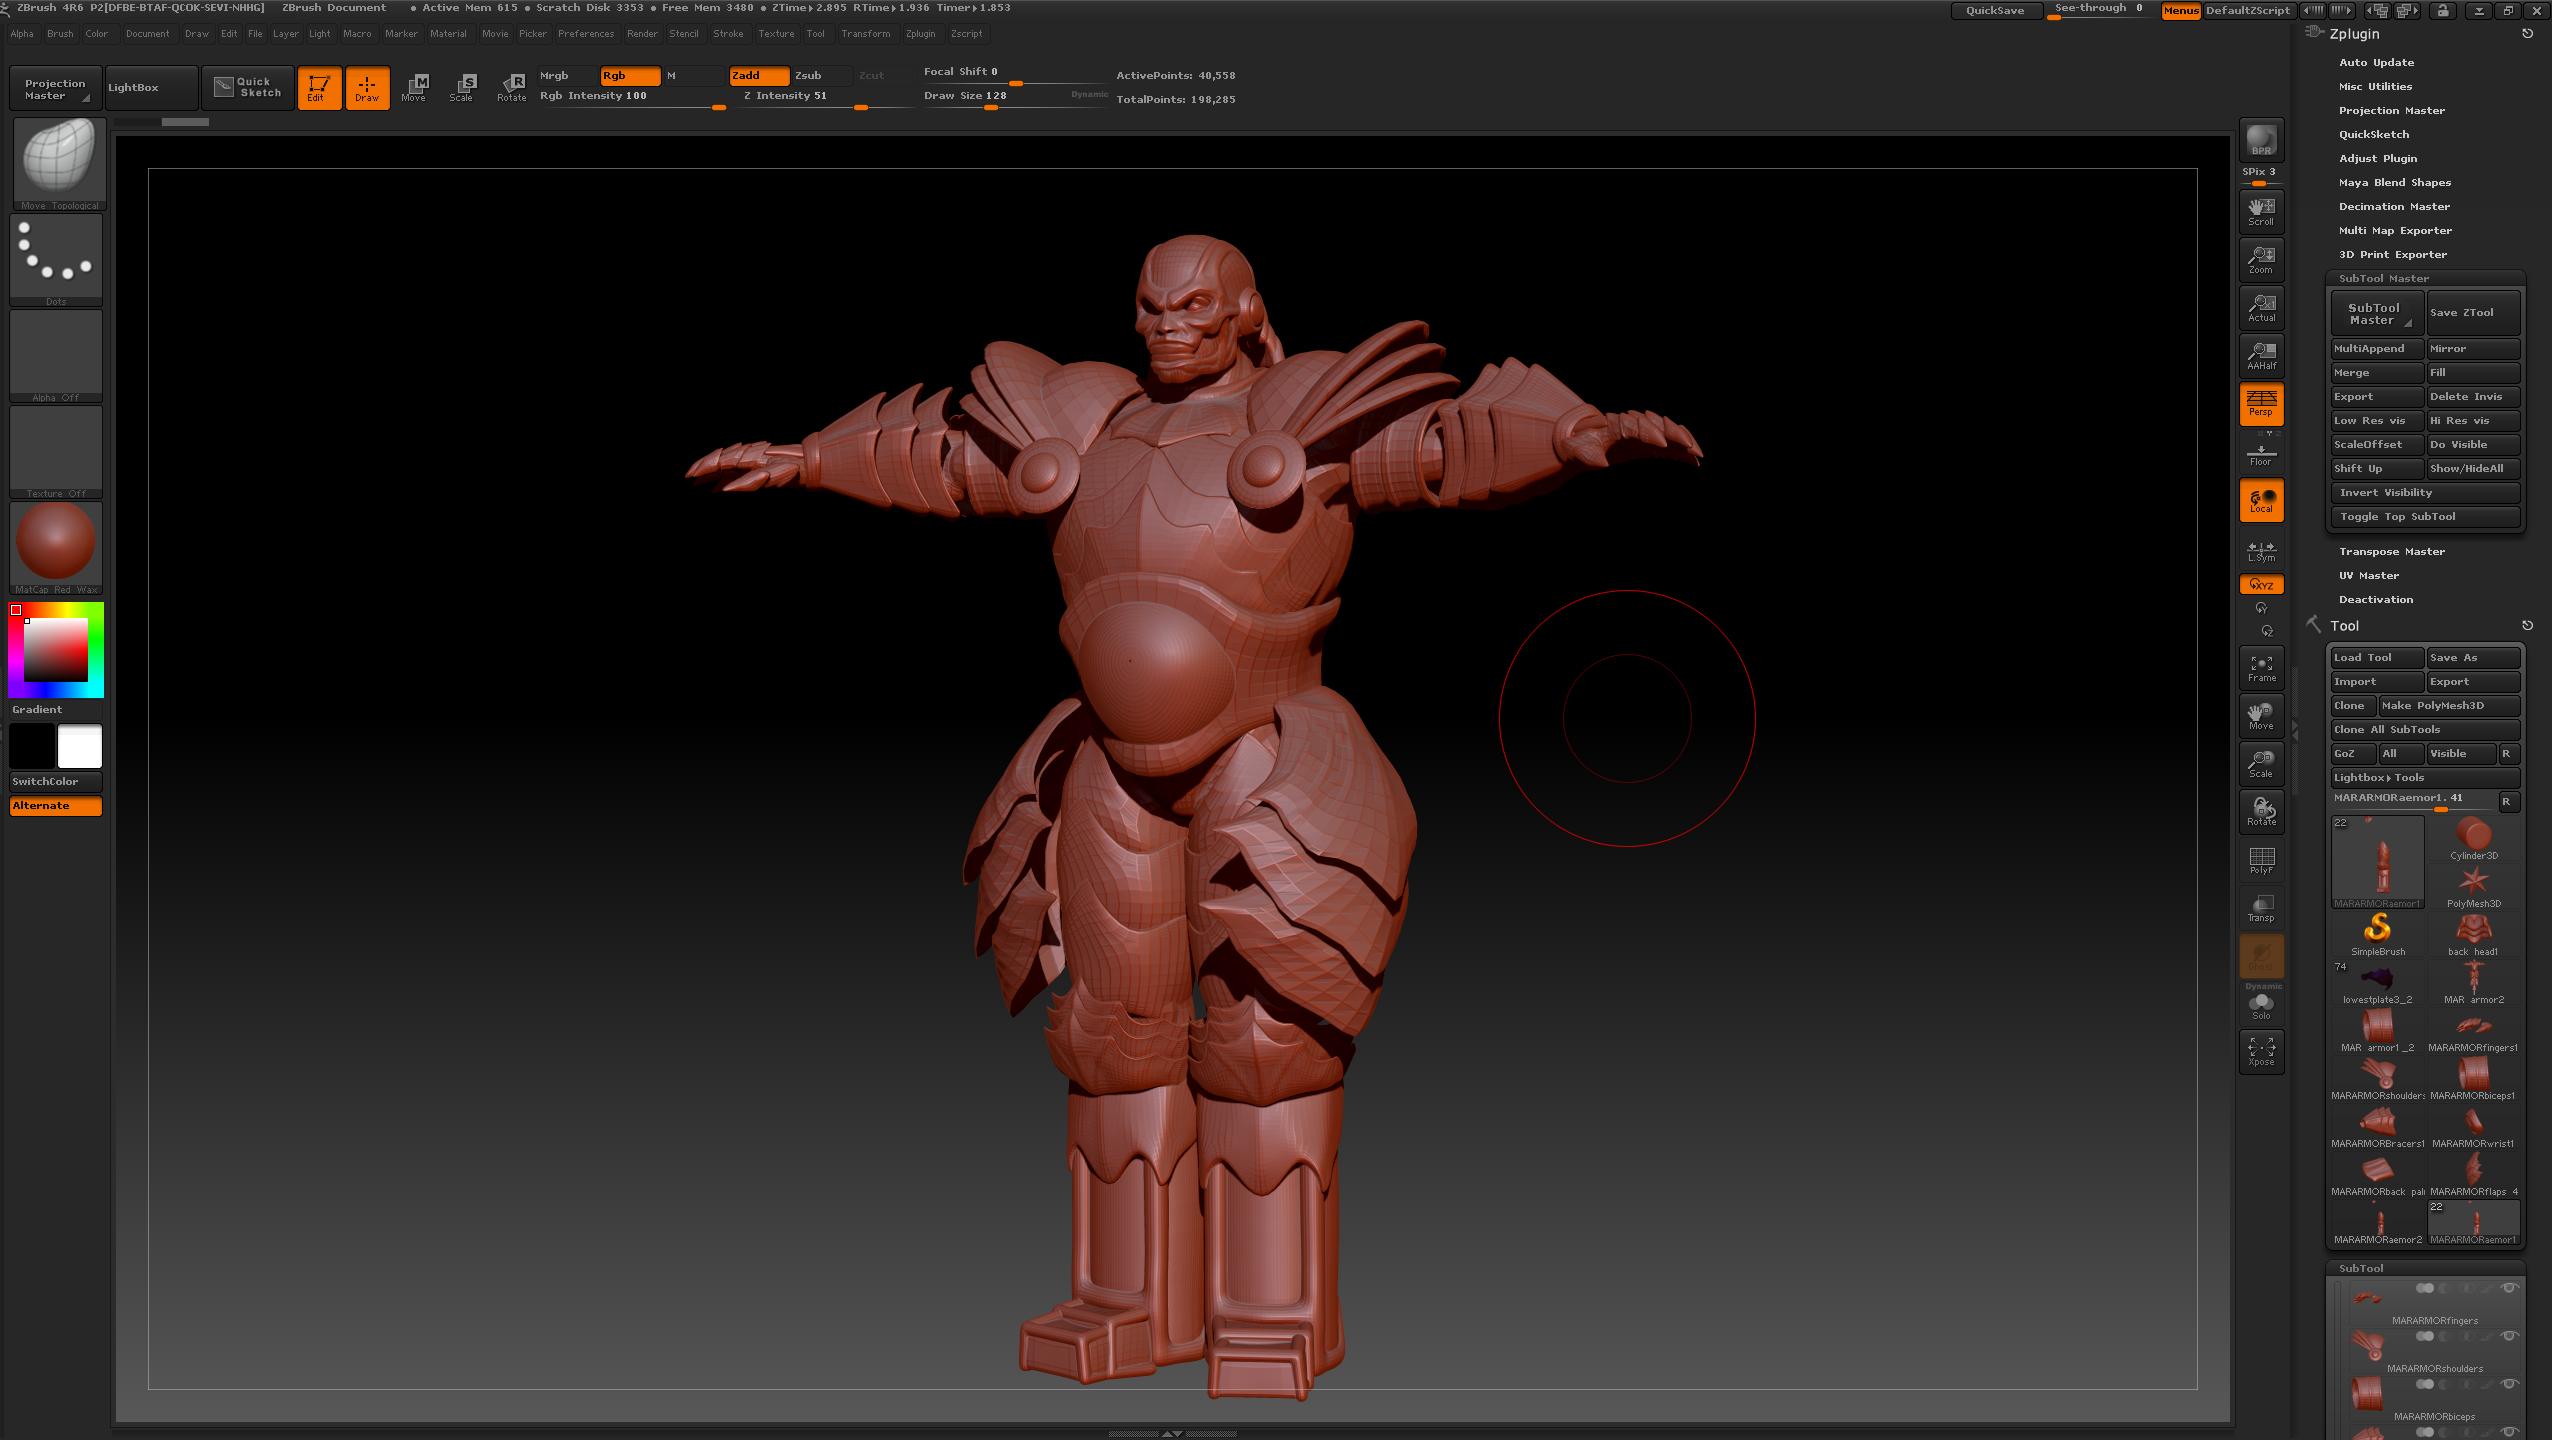Collapse the SubTool Master section
This screenshot has height=1440, width=2552.
[x=2383, y=278]
